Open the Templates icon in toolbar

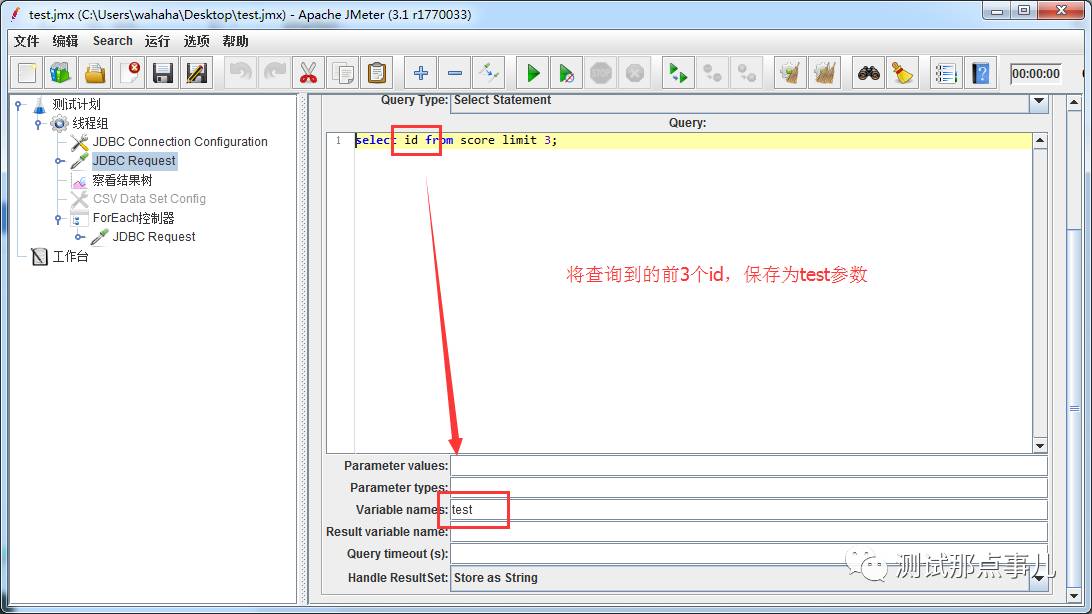tap(61, 72)
